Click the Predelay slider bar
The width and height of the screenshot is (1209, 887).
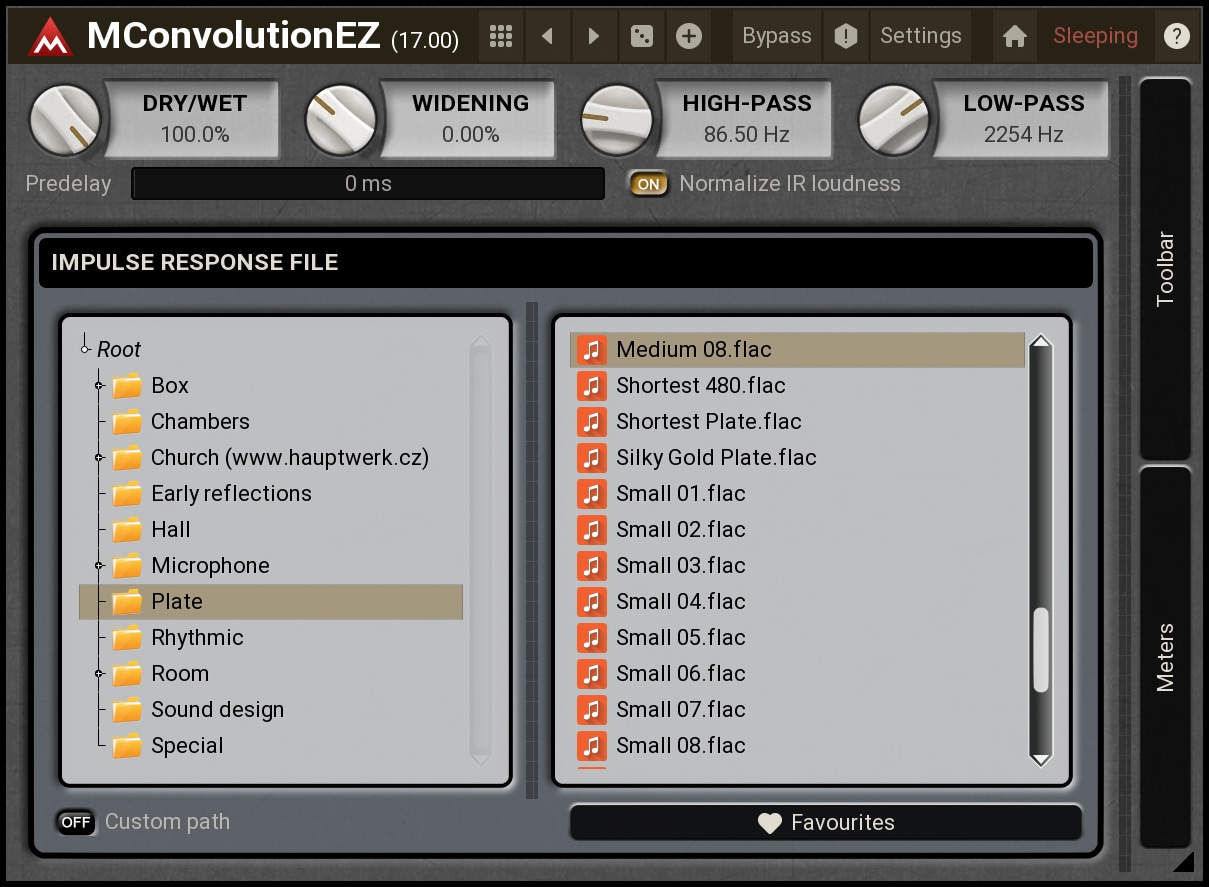click(368, 184)
